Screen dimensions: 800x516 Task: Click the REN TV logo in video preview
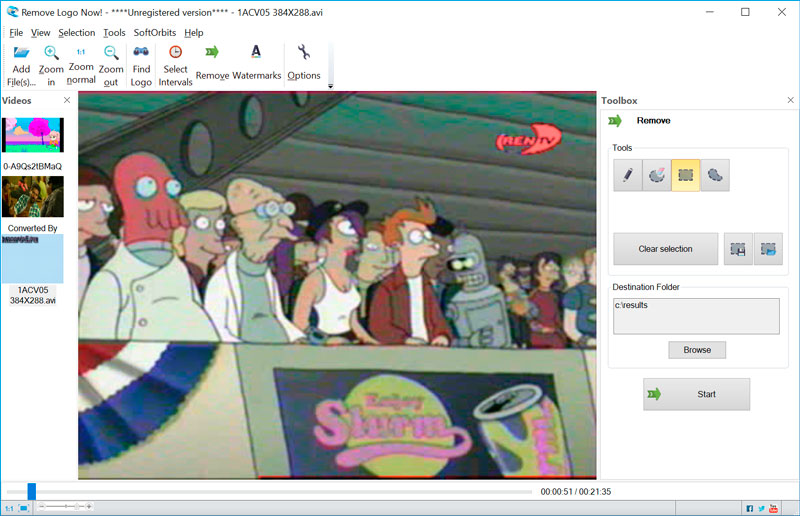[x=529, y=139]
